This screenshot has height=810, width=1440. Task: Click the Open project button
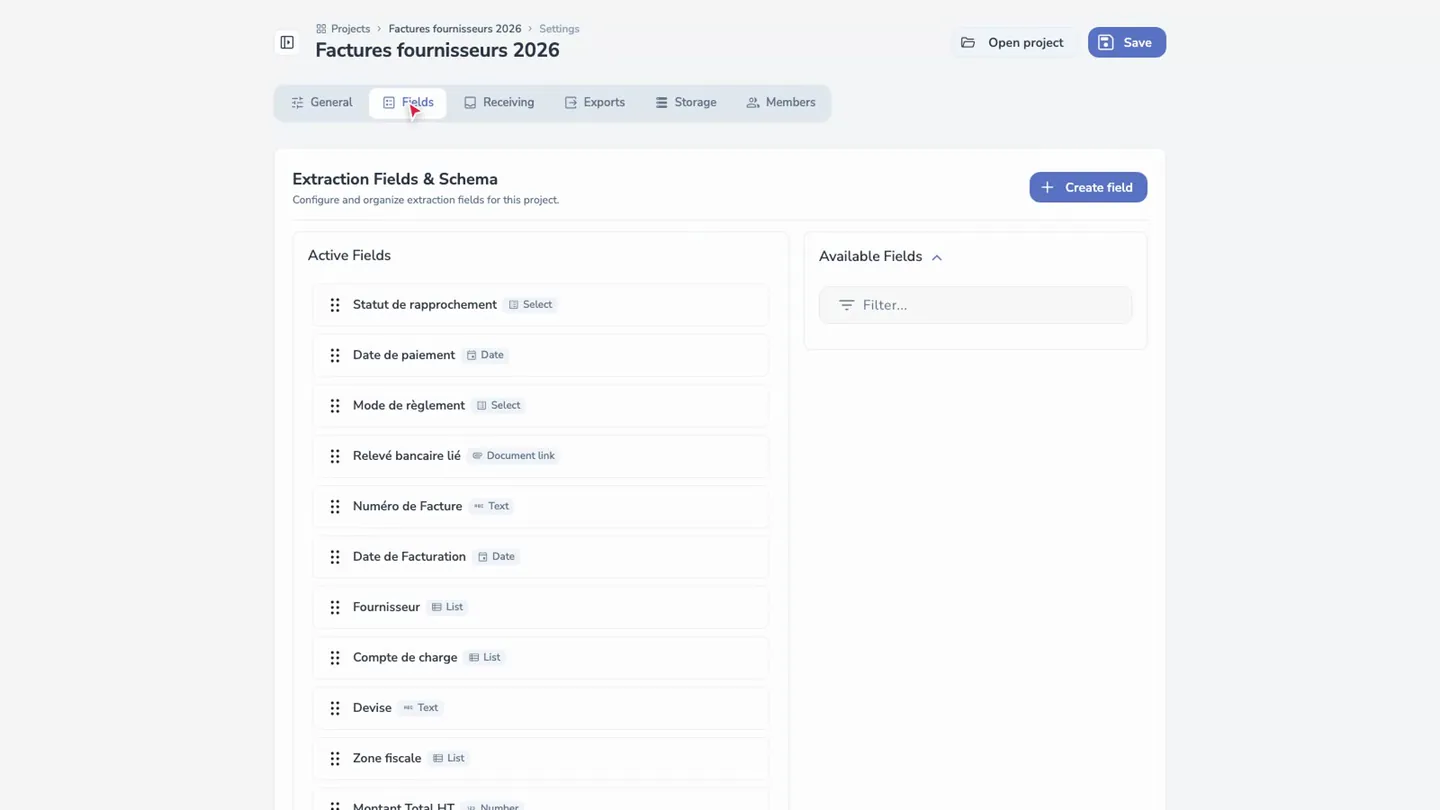1012,42
